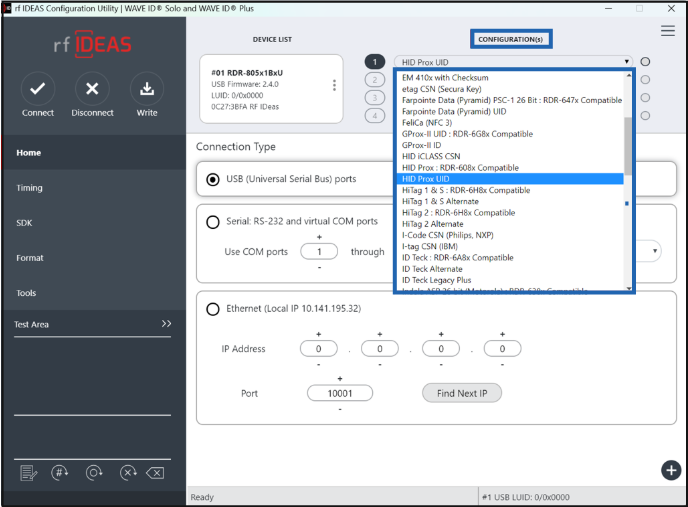Screen dimensions: 688x507
Task: Open the Format sidebar page
Action: 94,258
